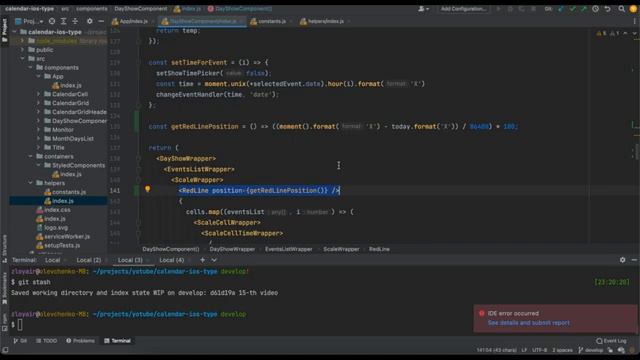Open the Problems tool window button
Viewport: 640px width, 360px height.
(x=80, y=340)
